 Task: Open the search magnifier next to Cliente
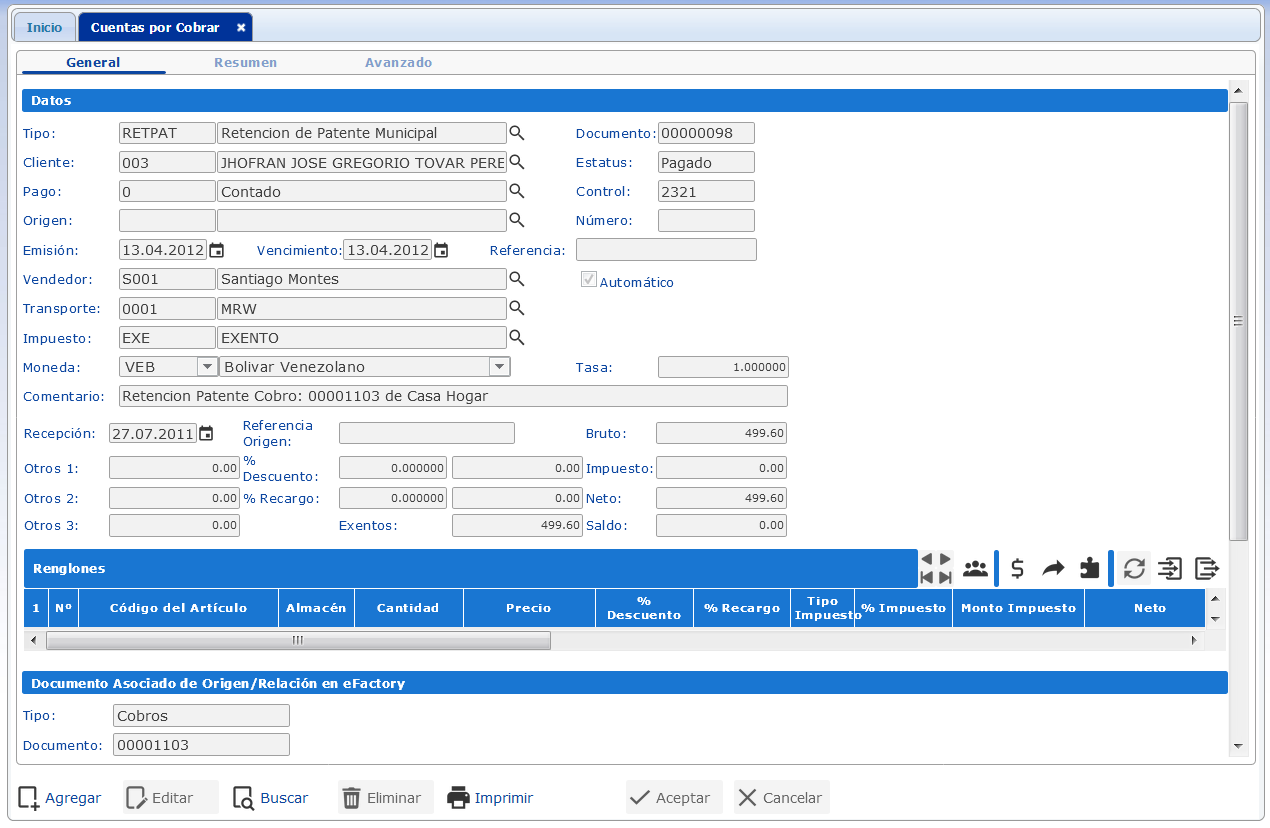[517, 162]
